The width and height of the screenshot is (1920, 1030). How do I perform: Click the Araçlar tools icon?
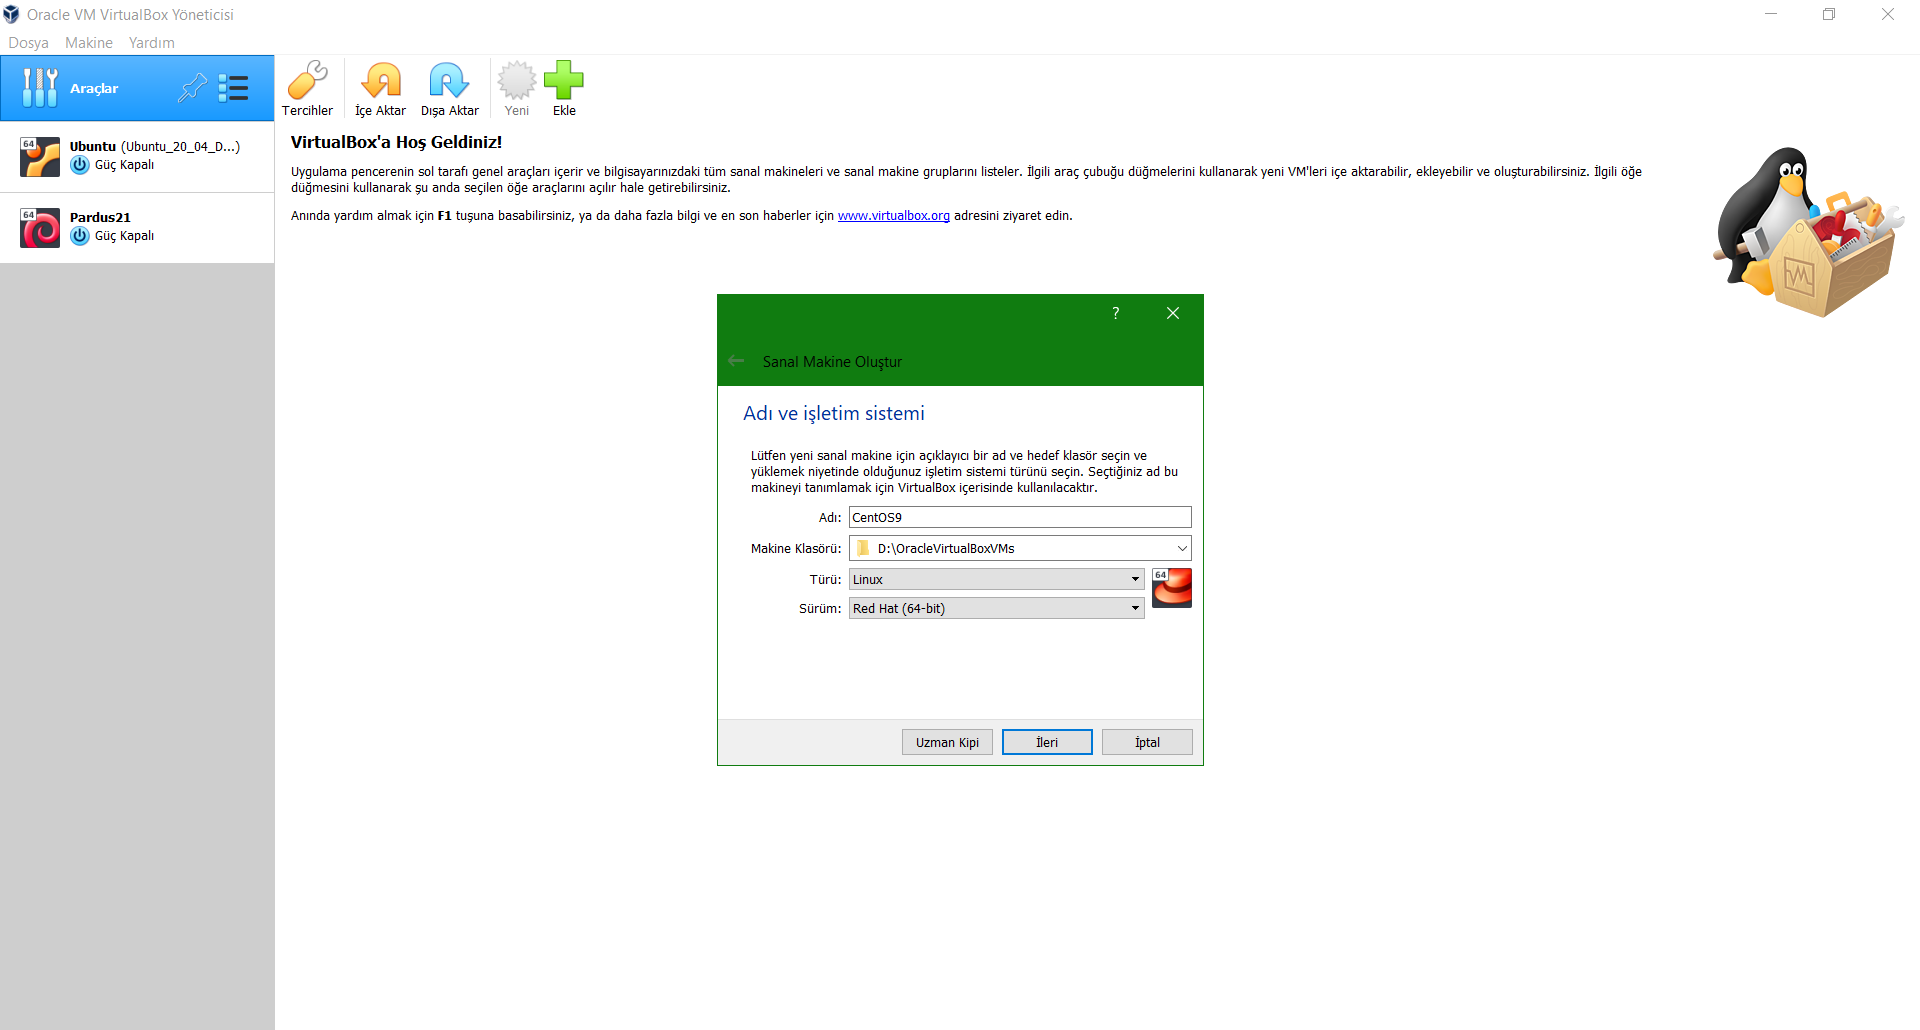pyautogui.click(x=40, y=88)
